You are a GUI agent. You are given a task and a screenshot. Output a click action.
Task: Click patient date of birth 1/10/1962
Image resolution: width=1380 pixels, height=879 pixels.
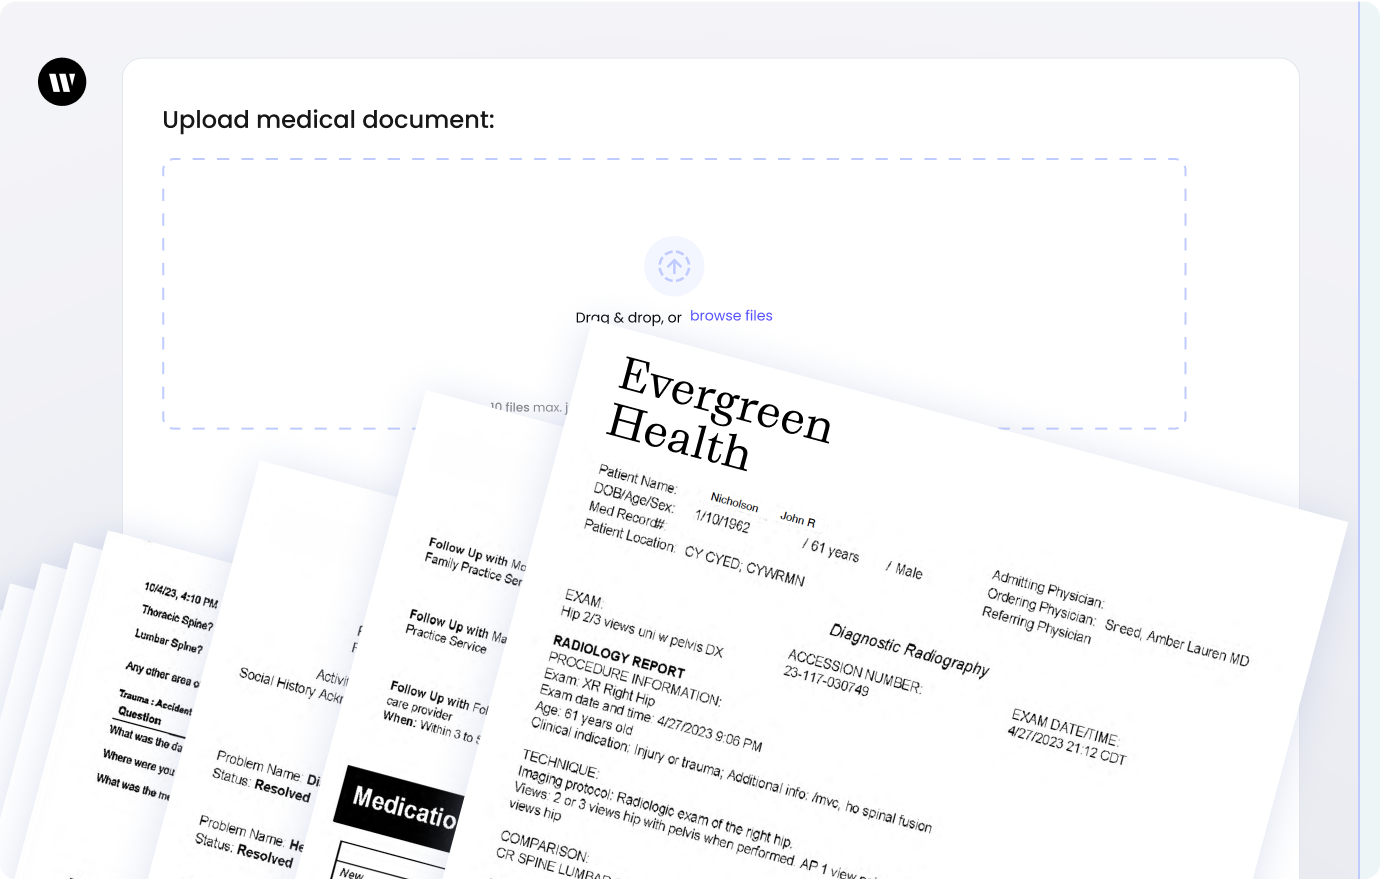pyautogui.click(x=722, y=522)
